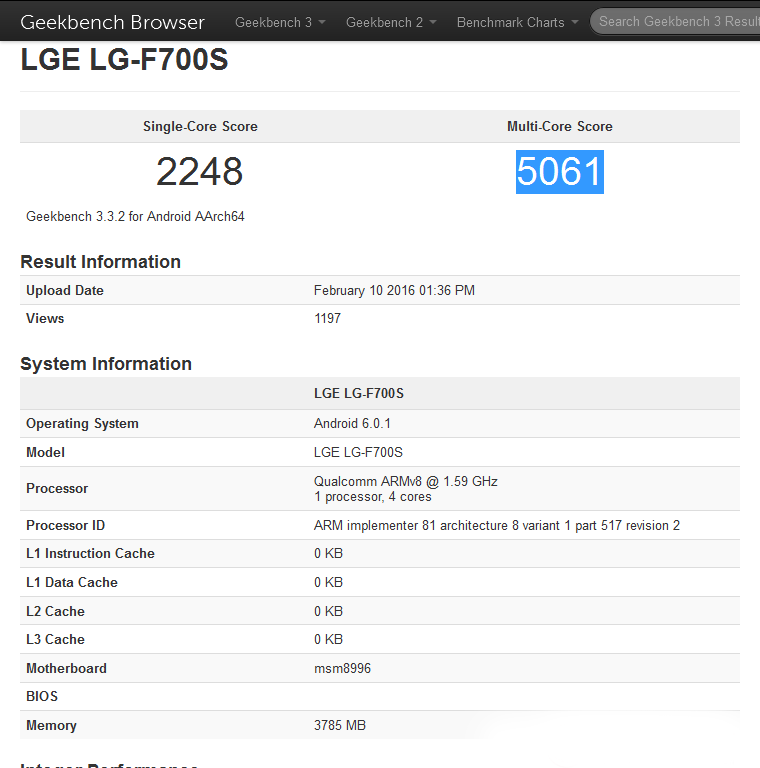Screen dimensions: 760x768
Task: Click the LGE LG-F700S page heading
Action: (x=124, y=61)
